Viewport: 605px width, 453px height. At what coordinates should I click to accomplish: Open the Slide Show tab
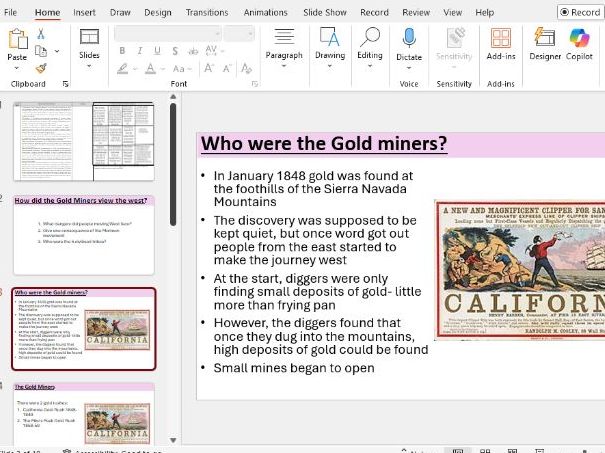[x=324, y=12]
